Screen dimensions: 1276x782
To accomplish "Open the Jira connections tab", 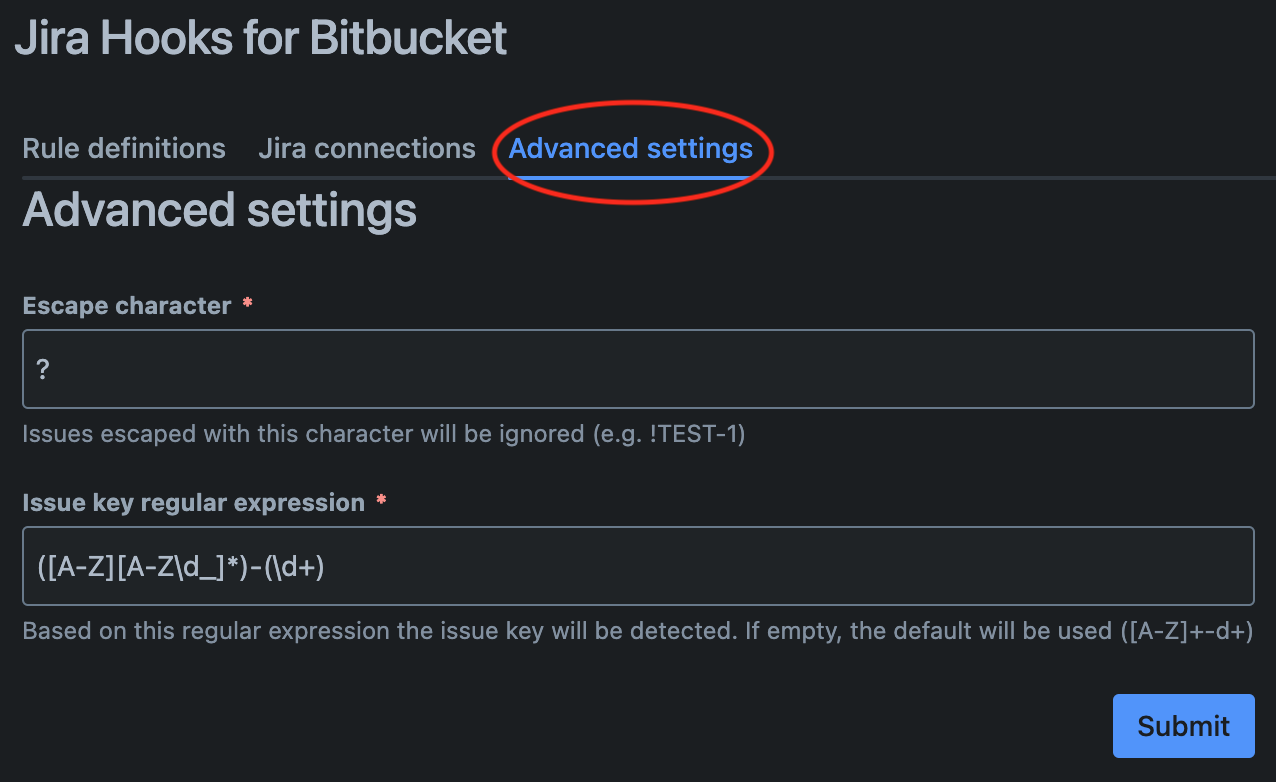I will click(367, 148).
